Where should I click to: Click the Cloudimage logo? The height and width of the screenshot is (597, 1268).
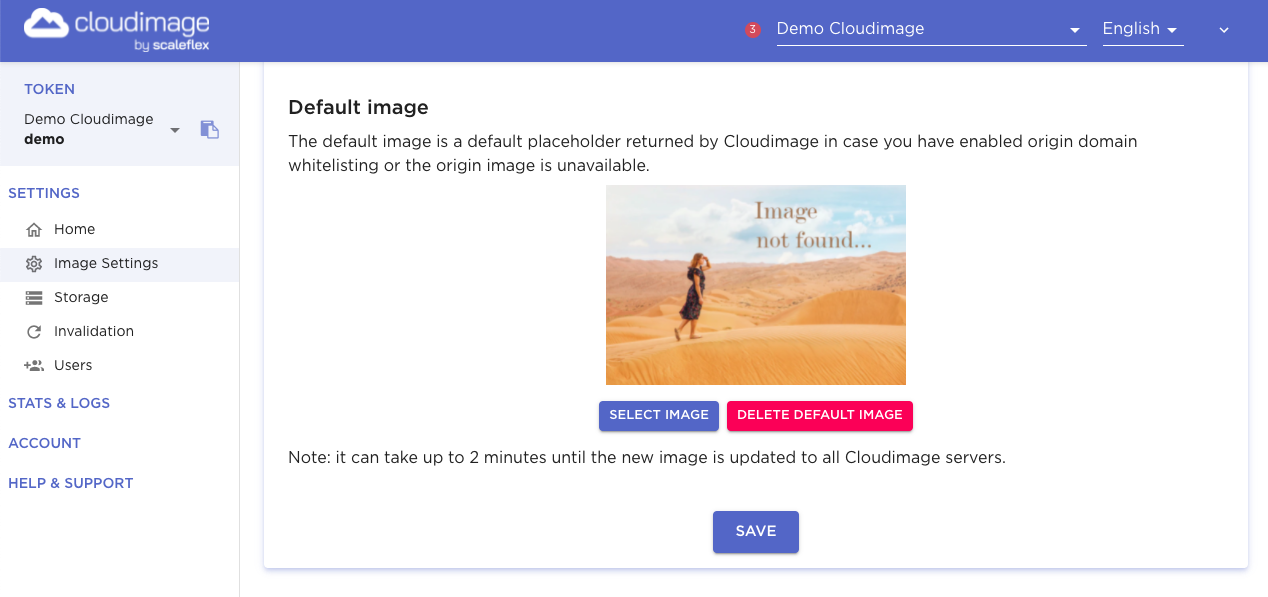[116, 30]
